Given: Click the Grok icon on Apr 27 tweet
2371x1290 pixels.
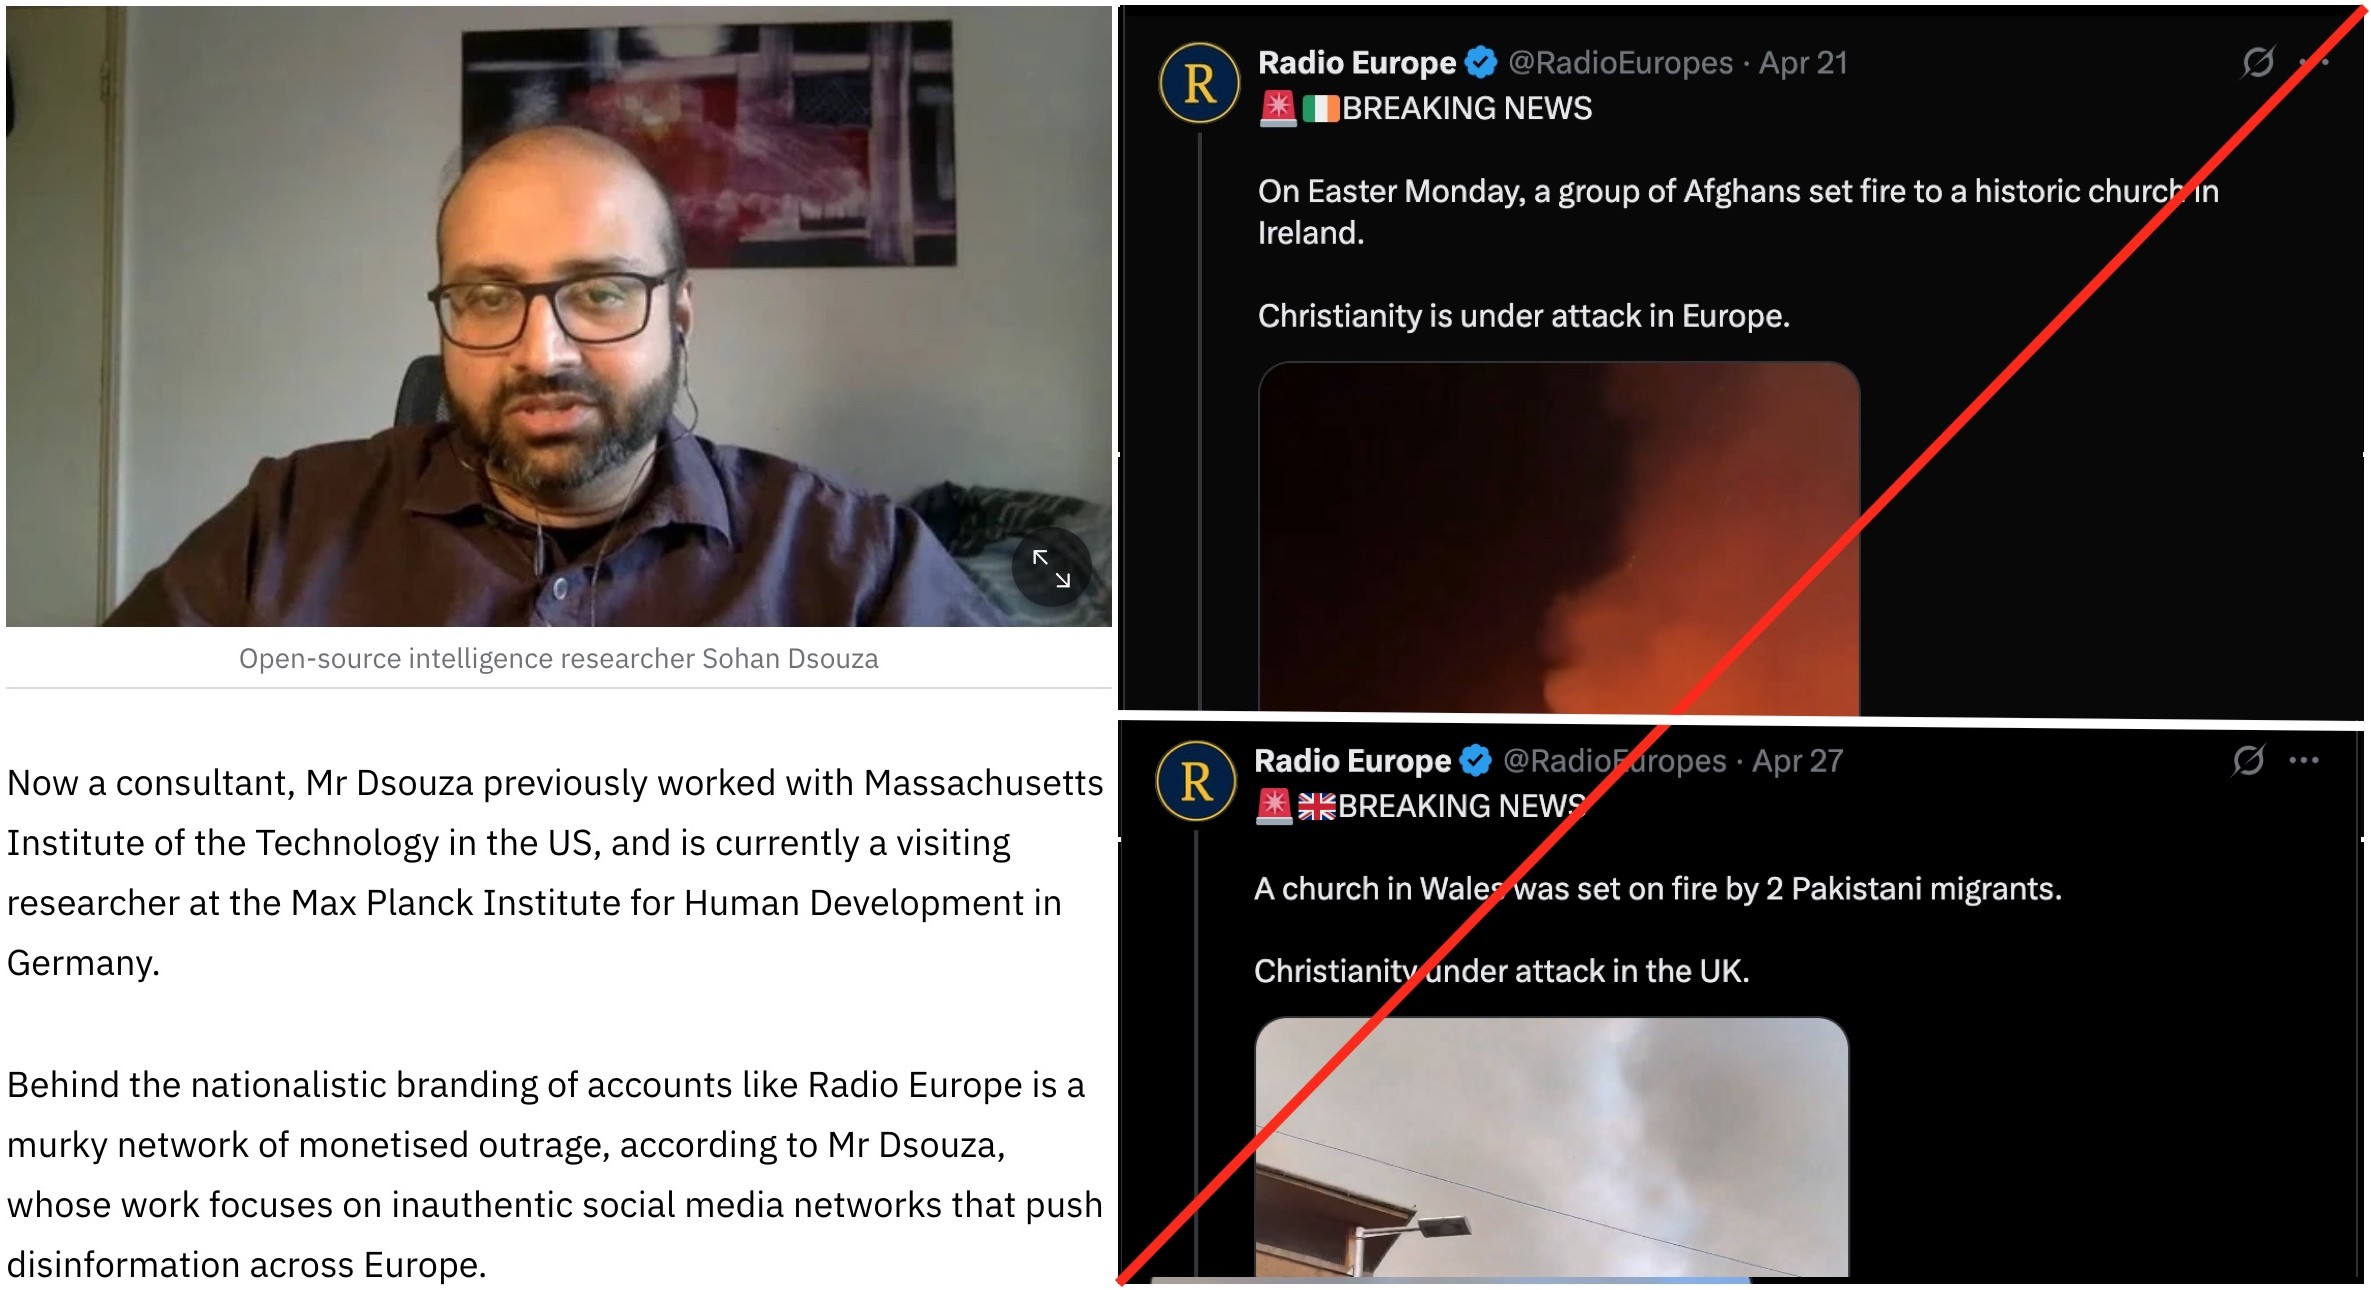Looking at the screenshot, I should pyautogui.click(x=2248, y=761).
